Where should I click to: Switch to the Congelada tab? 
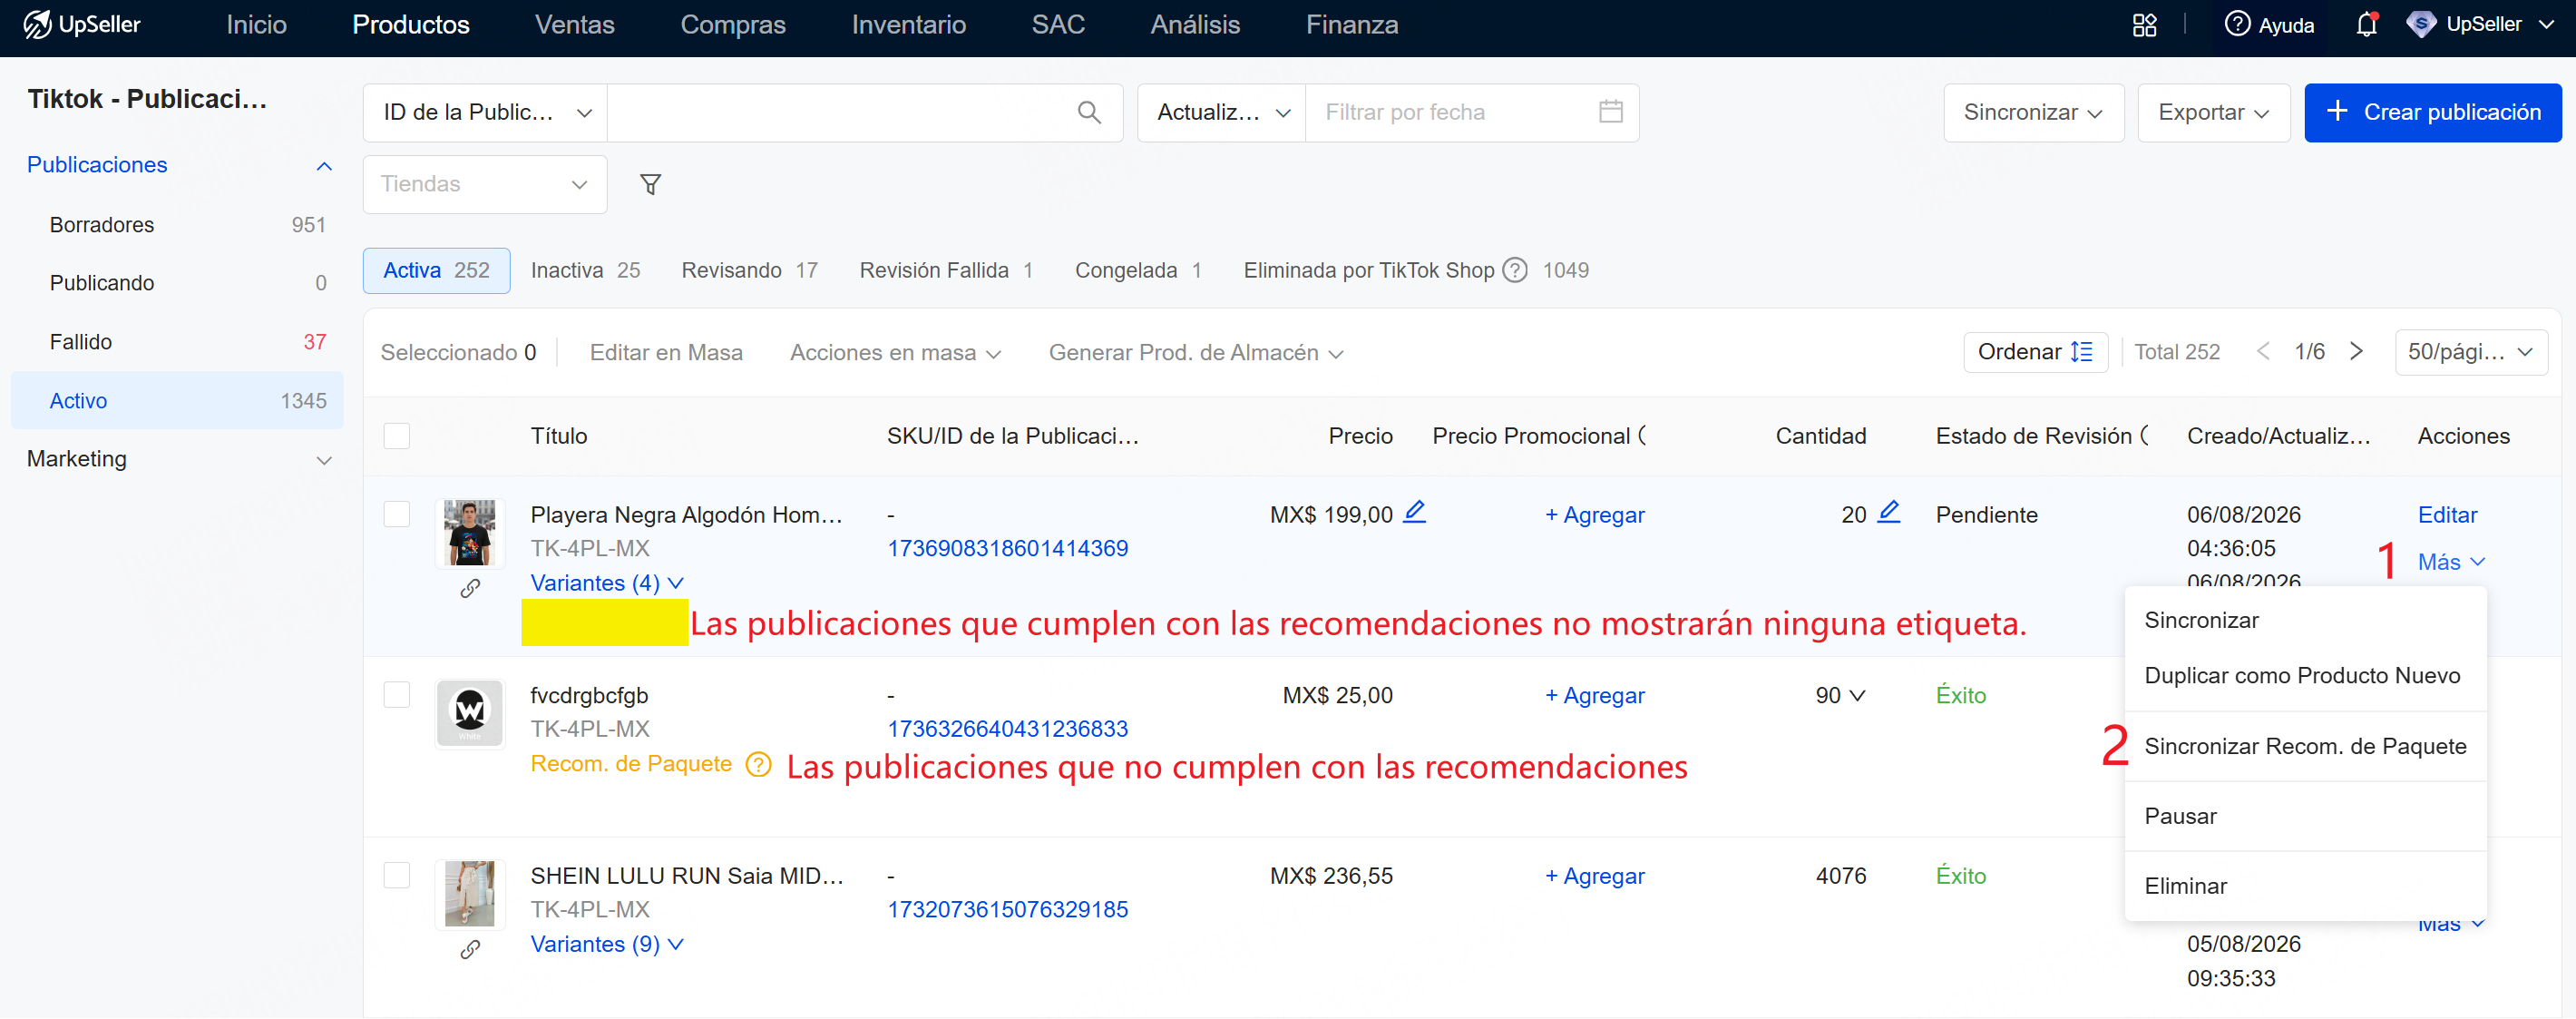click(x=1138, y=270)
